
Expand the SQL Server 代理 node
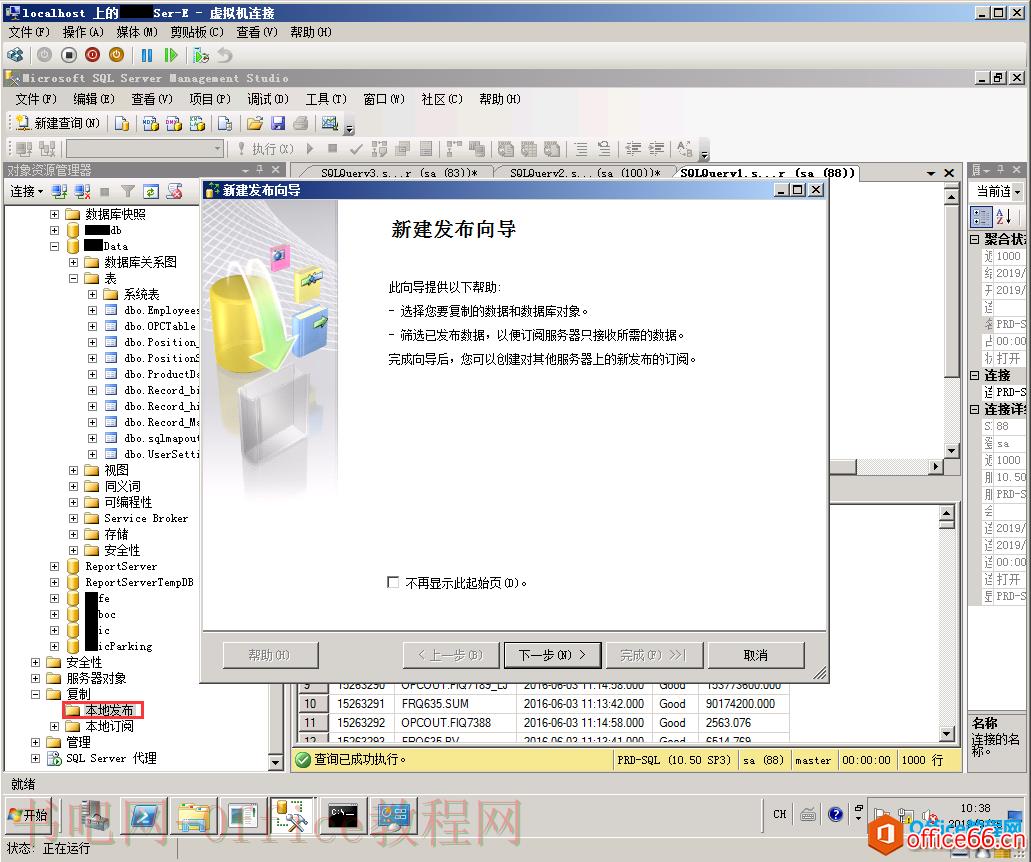tap(36, 758)
